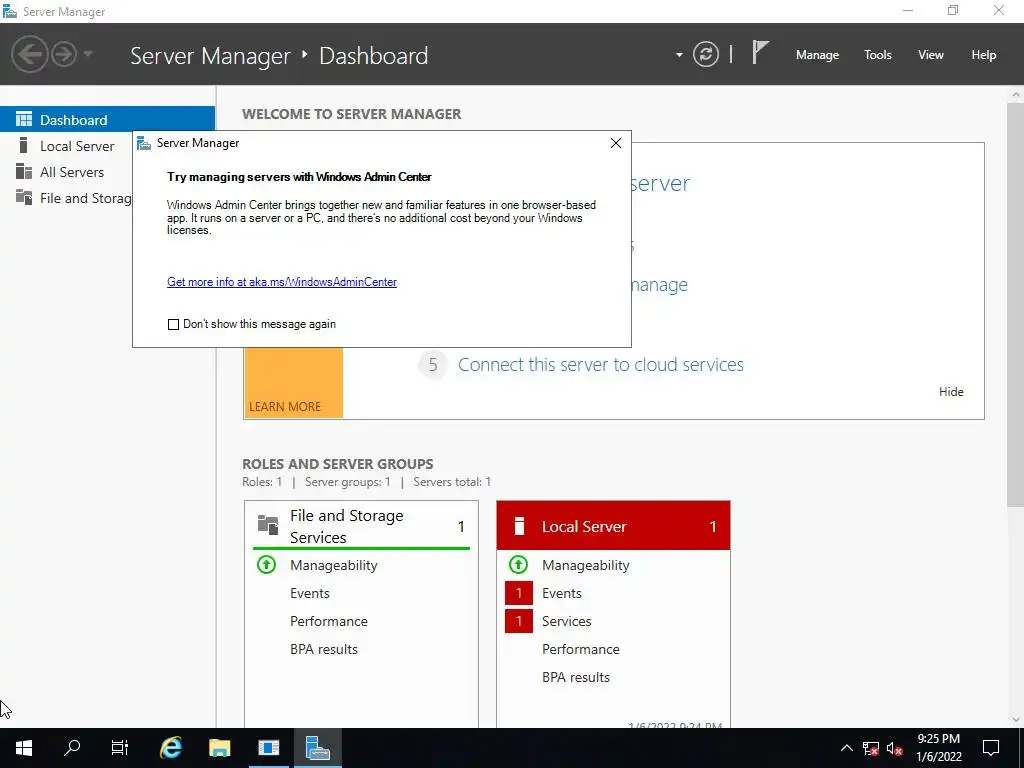This screenshot has height=768, width=1024.
Task: Click the taskbar search icon
Action: pos(72,748)
